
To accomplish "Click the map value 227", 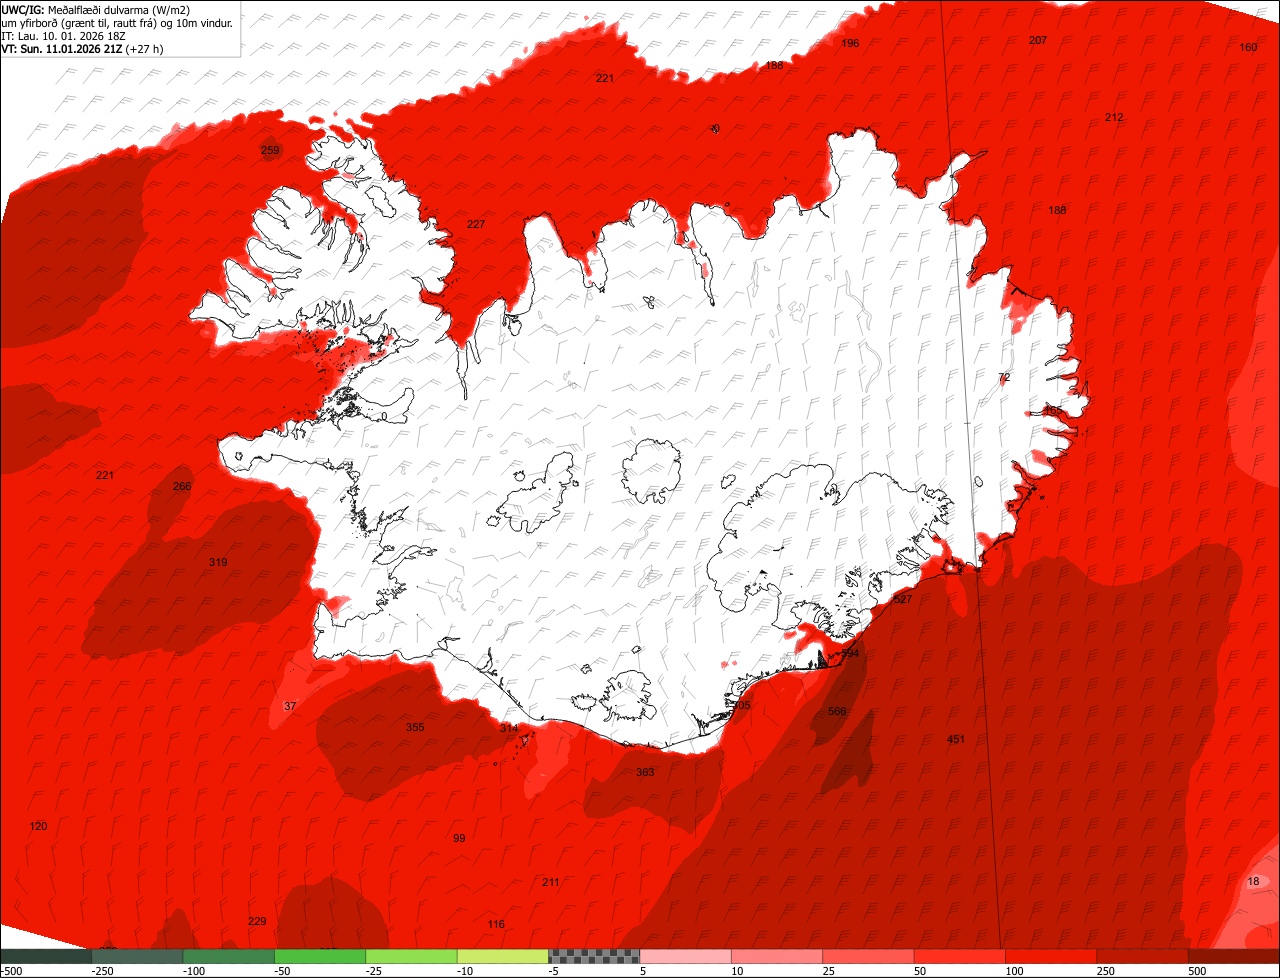I will [476, 224].
